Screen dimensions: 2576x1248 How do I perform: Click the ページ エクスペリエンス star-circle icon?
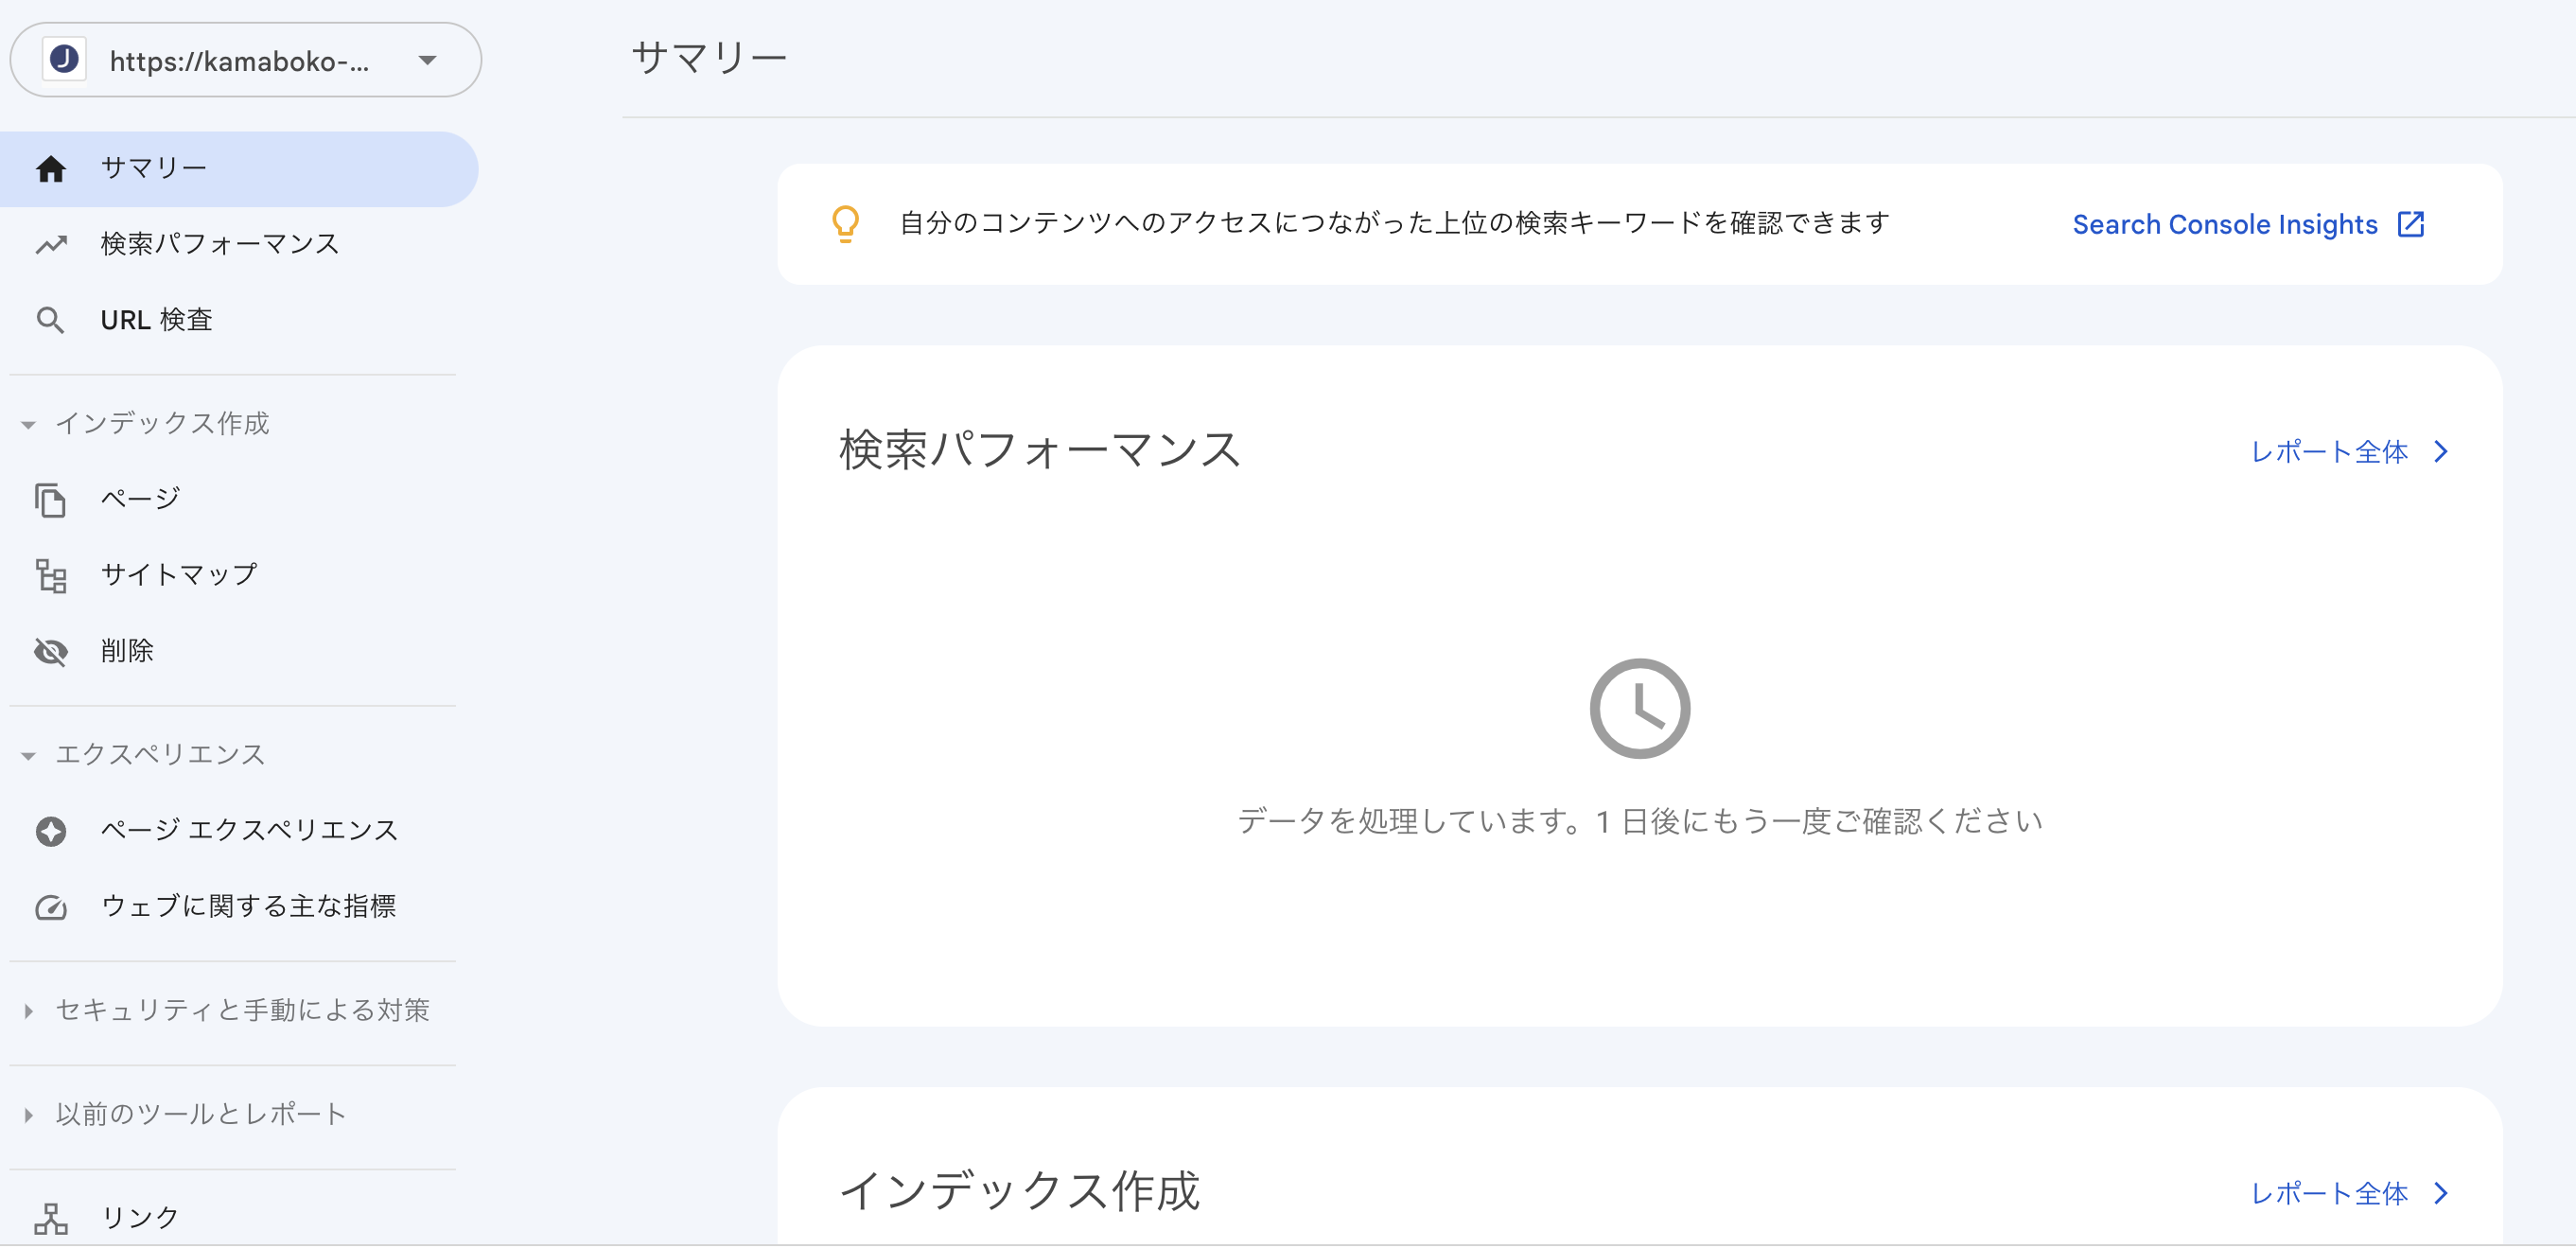tap(50, 831)
